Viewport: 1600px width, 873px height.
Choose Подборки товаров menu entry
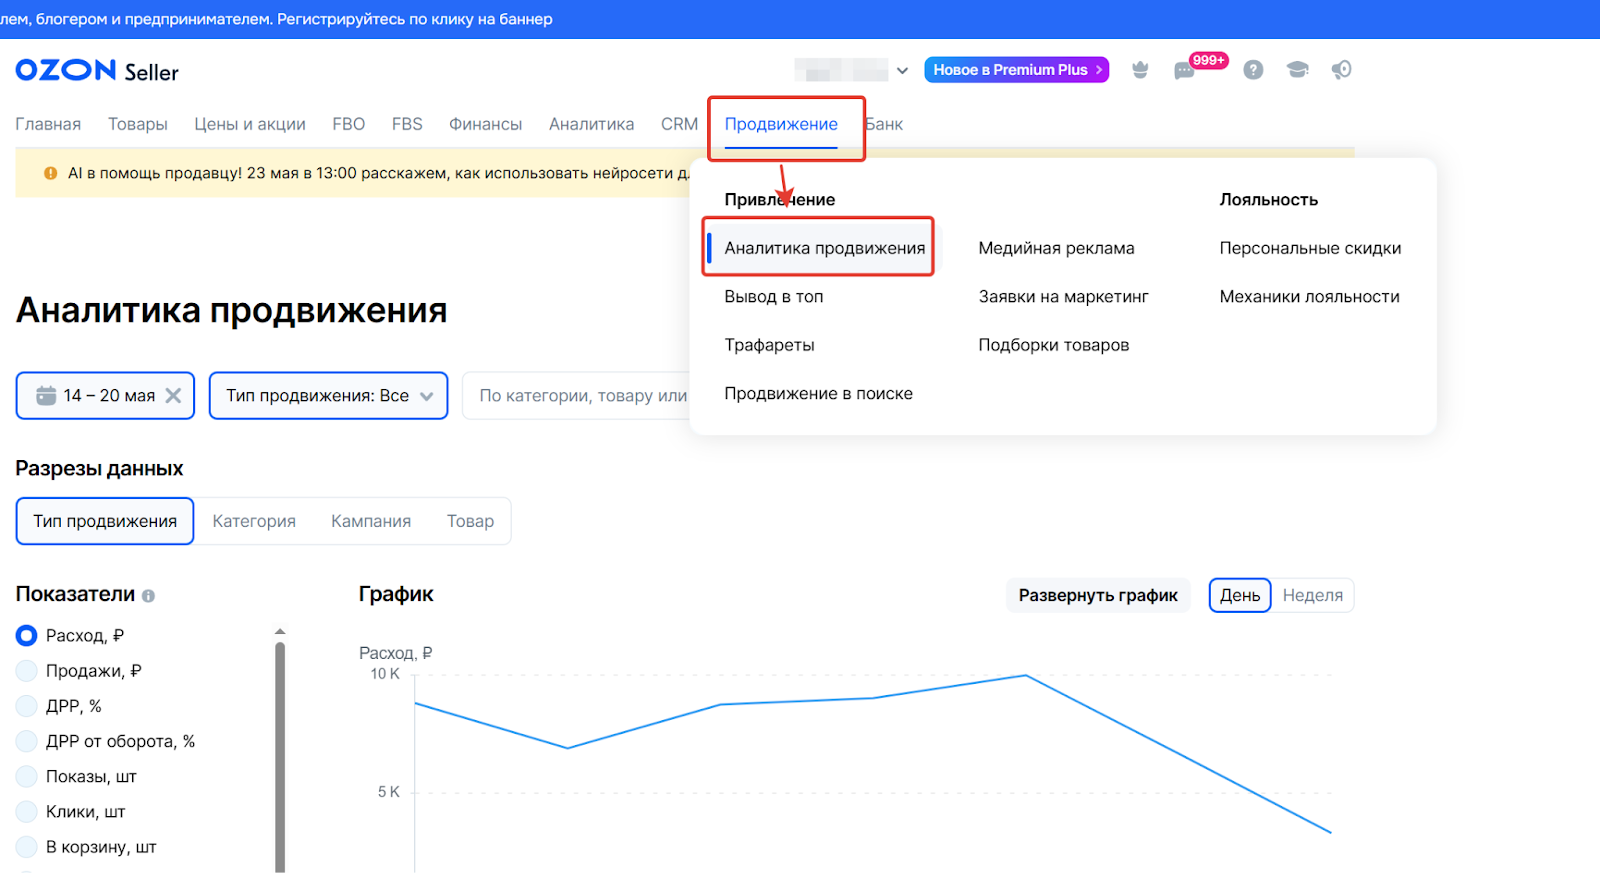click(x=1053, y=345)
